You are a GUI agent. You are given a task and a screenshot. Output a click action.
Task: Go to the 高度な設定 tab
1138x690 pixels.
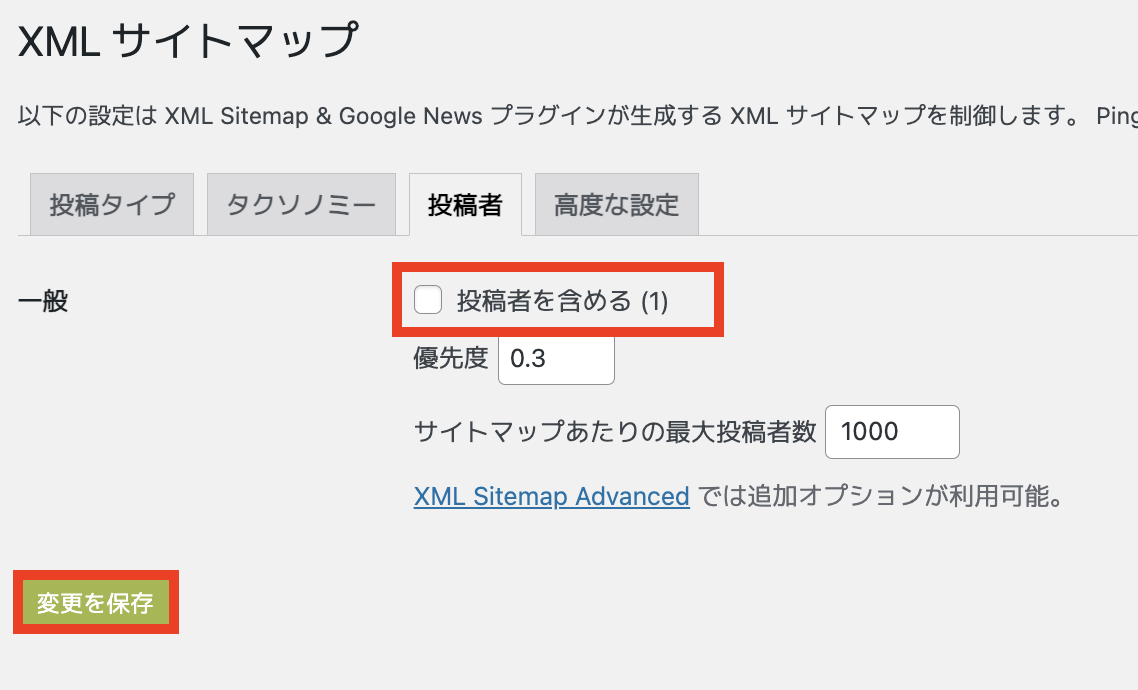(617, 205)
